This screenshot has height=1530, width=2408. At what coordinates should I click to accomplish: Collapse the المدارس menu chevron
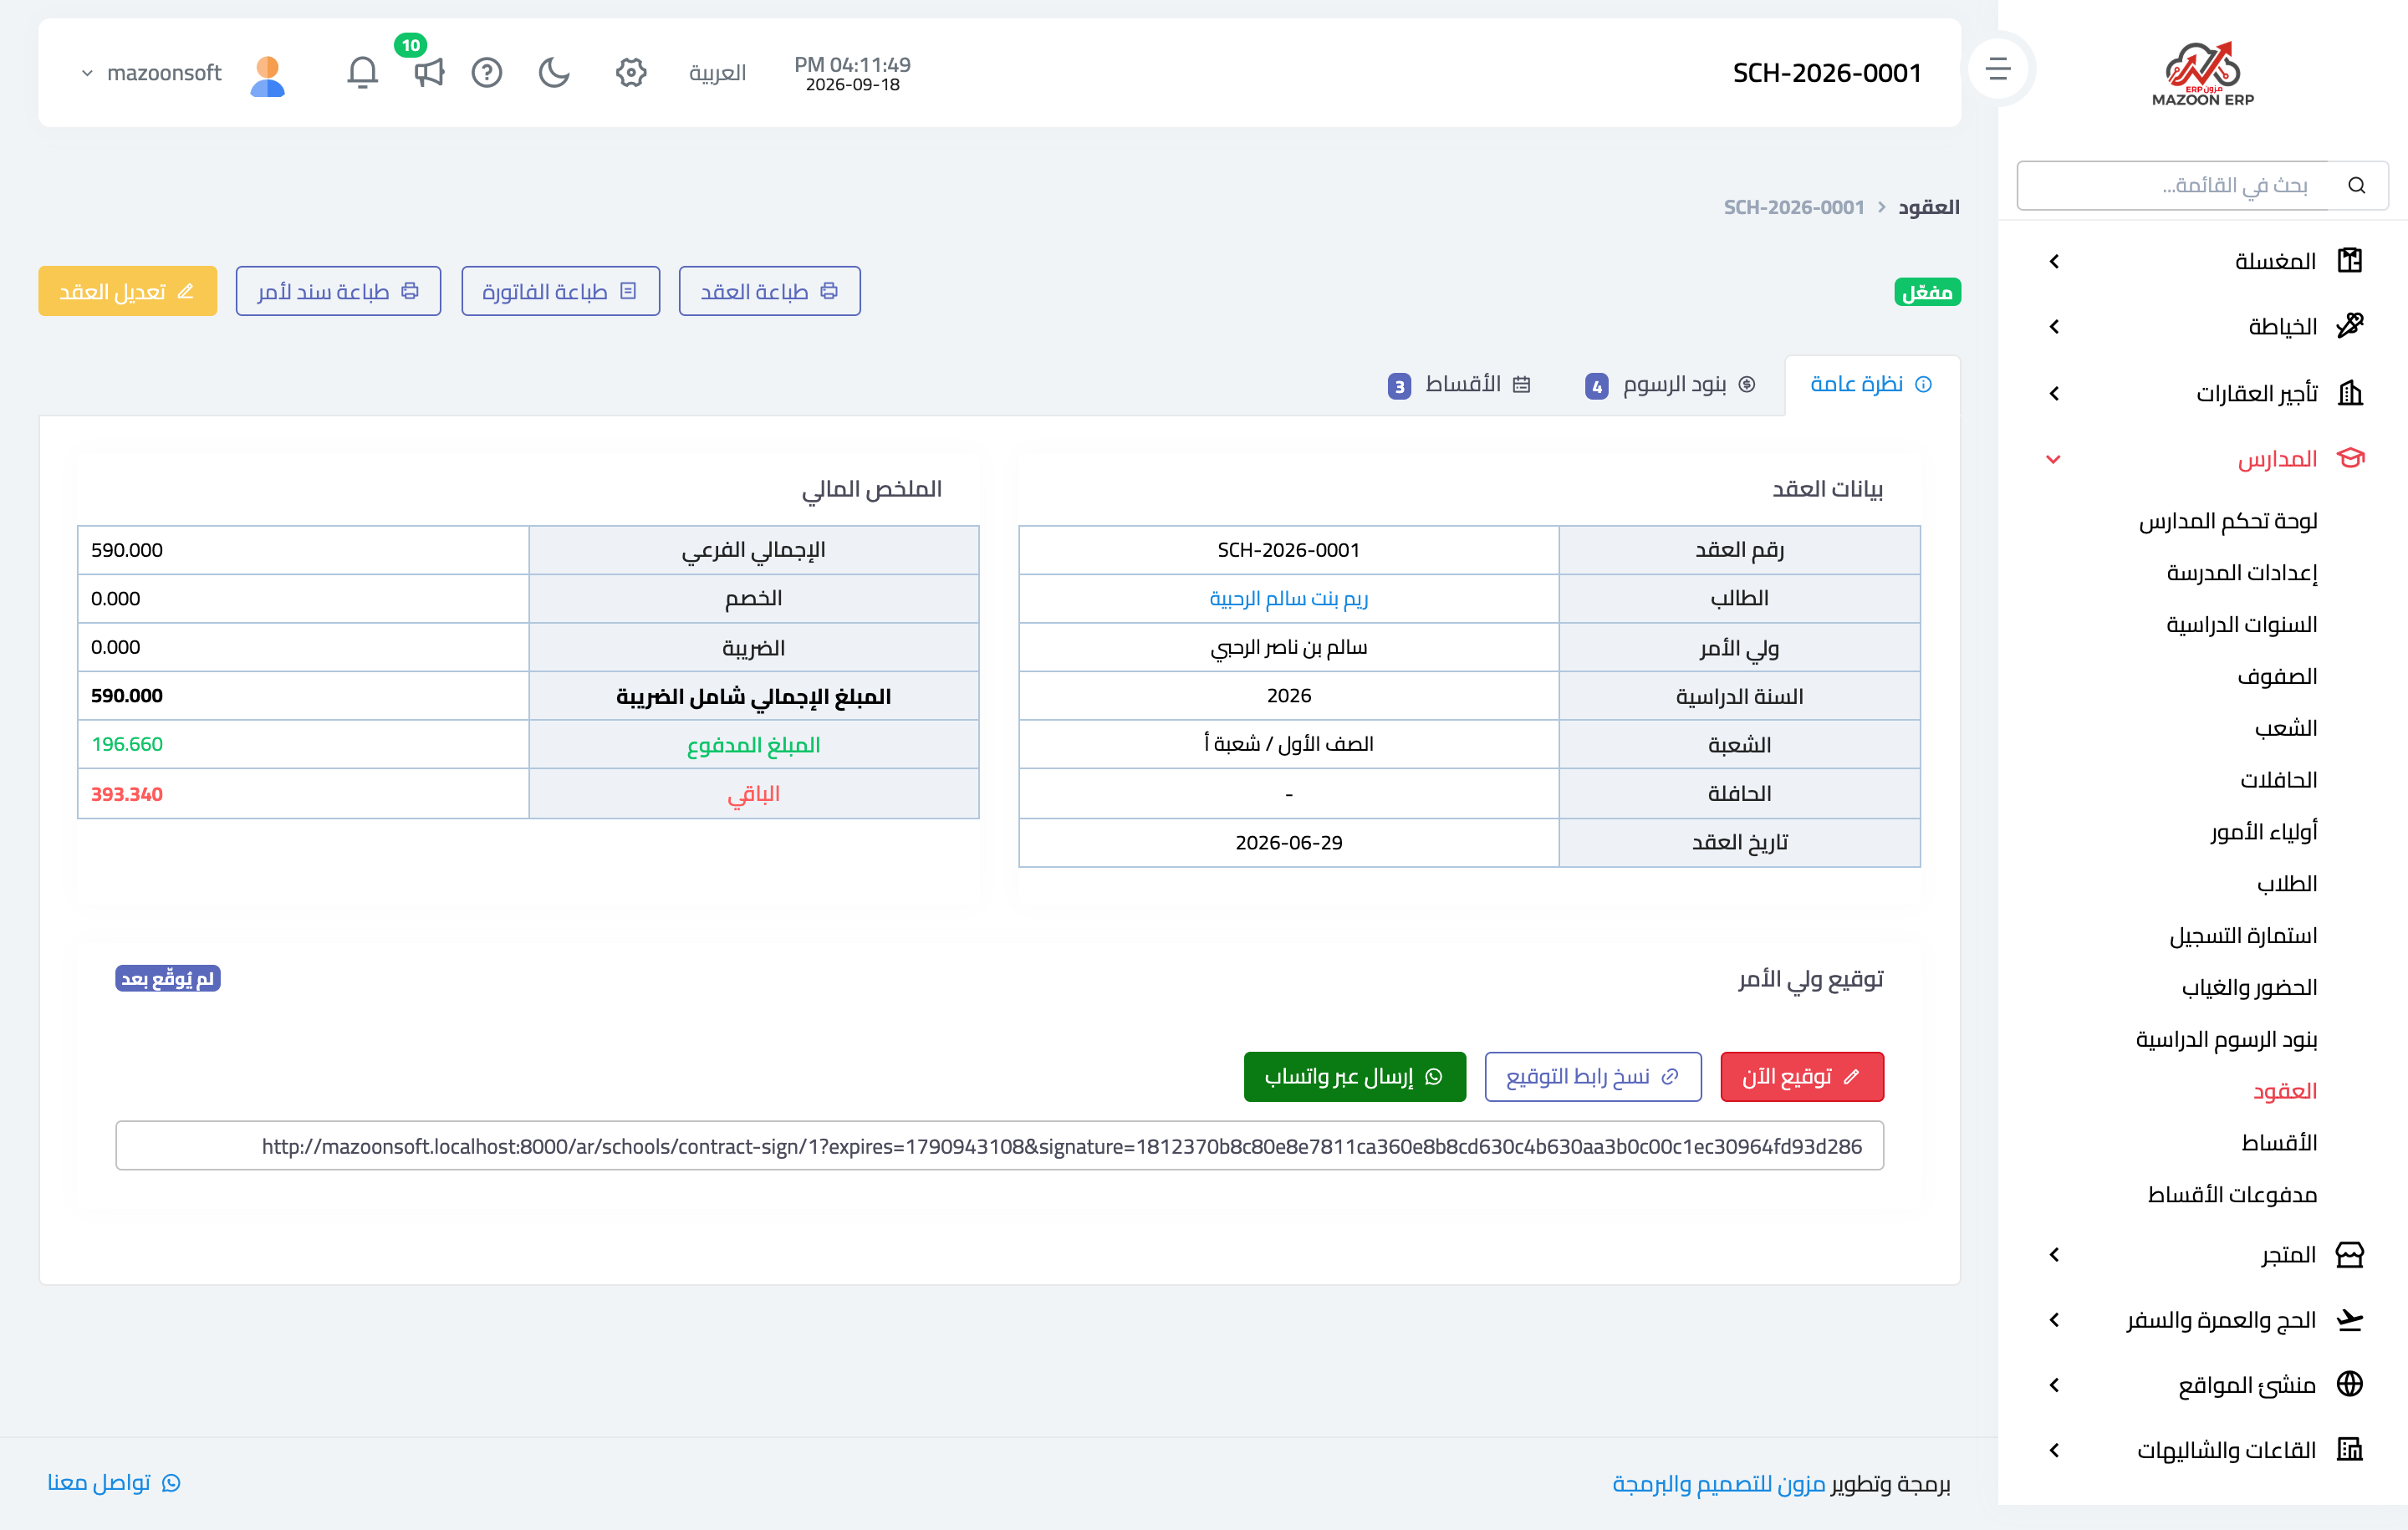click(2054, 459)
